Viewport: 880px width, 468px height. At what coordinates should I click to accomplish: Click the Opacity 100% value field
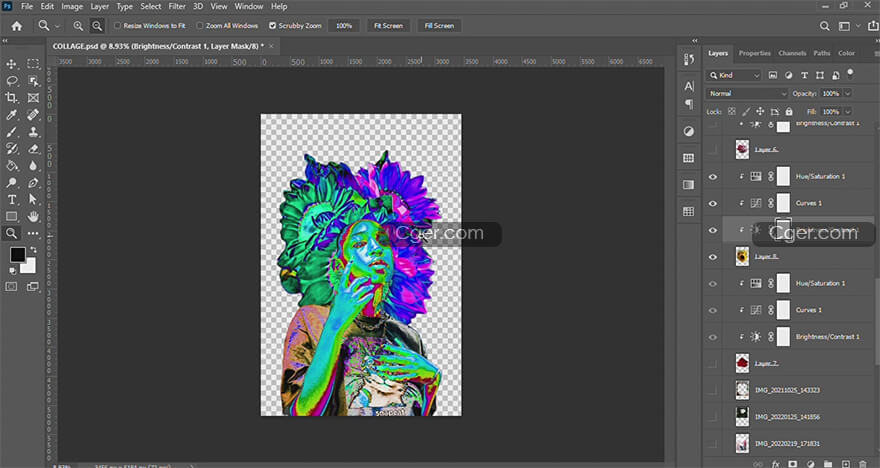[831, 94]
